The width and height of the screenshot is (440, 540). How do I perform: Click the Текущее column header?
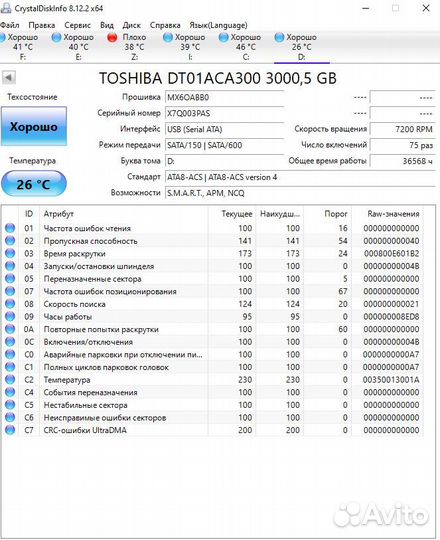[232, 214]
